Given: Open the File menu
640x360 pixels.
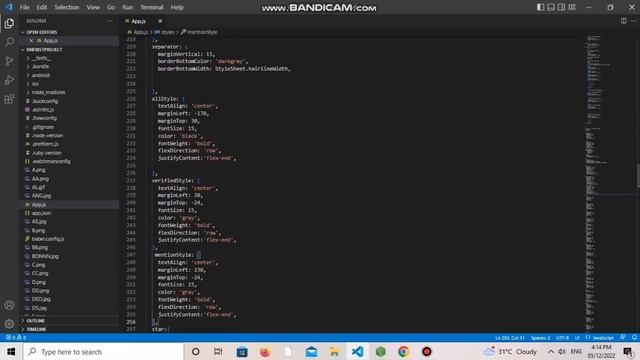Looking at the screenshot, I should [24, 7].
